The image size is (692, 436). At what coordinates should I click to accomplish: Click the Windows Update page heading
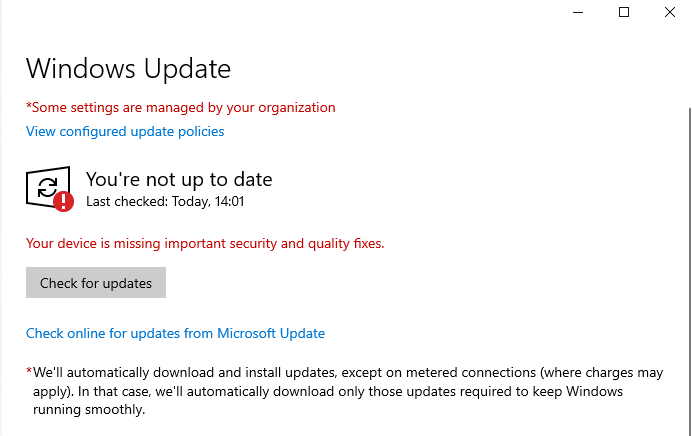pyautogui.click(x=128, y=68)
